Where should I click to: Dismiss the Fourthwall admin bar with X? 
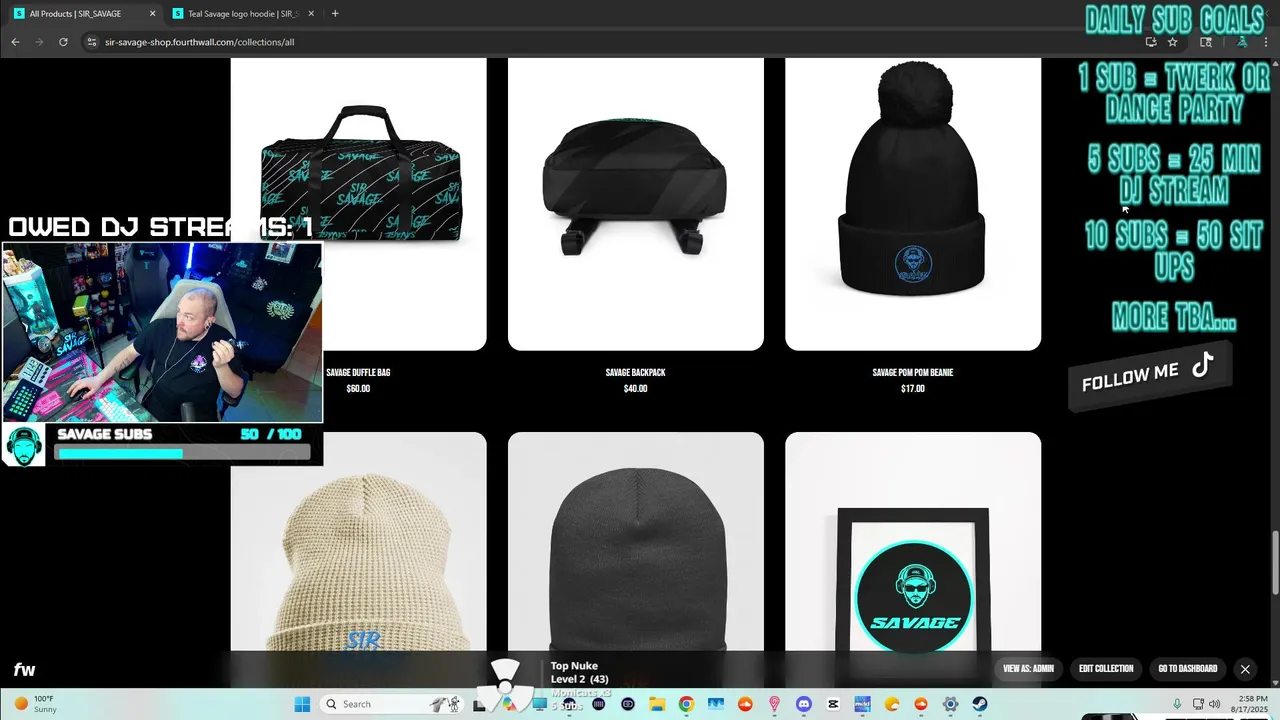[1245, 669]
